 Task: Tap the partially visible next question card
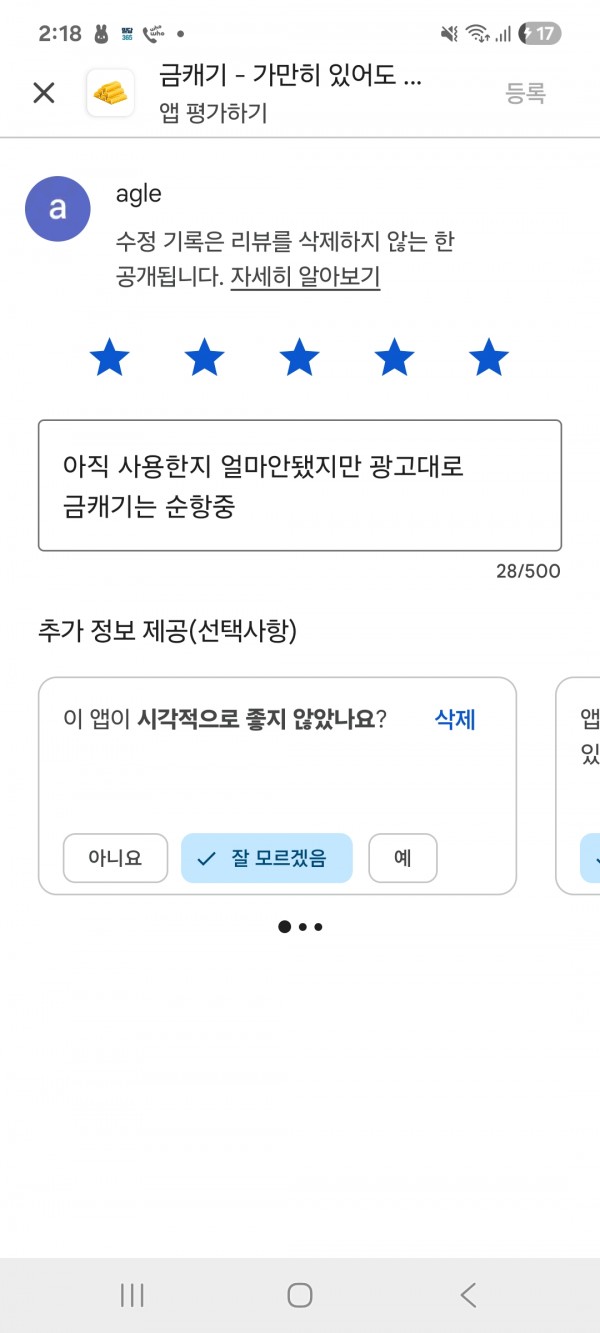tap(578, 786)
